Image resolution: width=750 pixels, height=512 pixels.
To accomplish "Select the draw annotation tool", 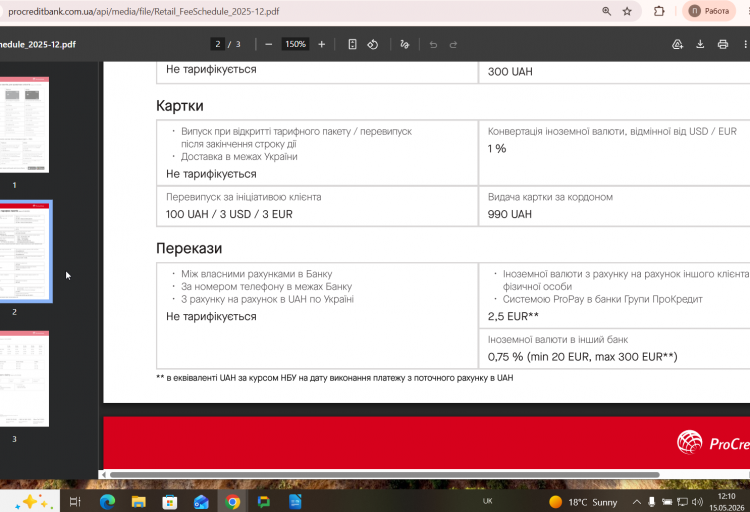I will (405, 45).
